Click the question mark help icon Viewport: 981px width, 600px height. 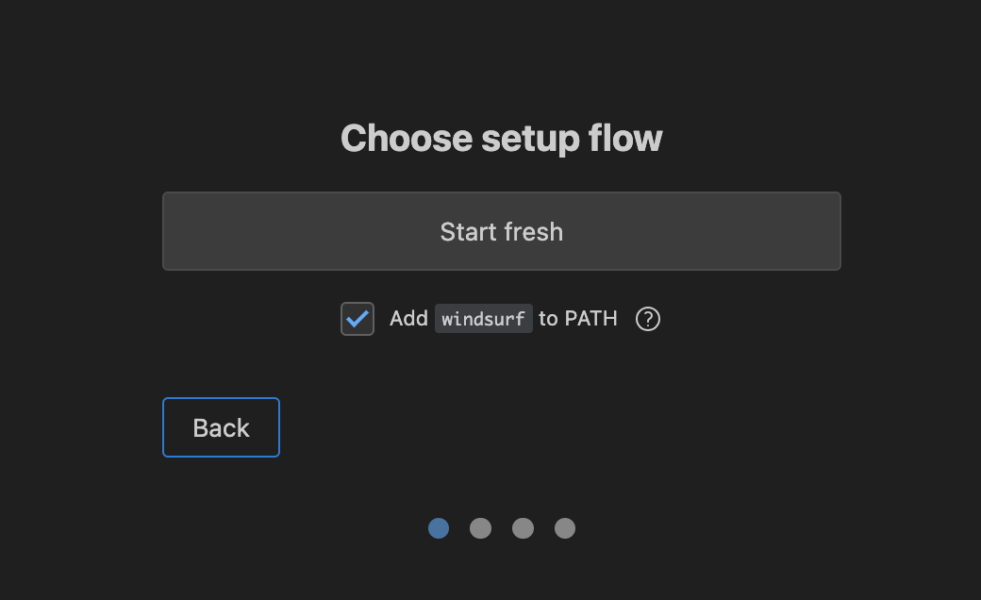[648, 319]
